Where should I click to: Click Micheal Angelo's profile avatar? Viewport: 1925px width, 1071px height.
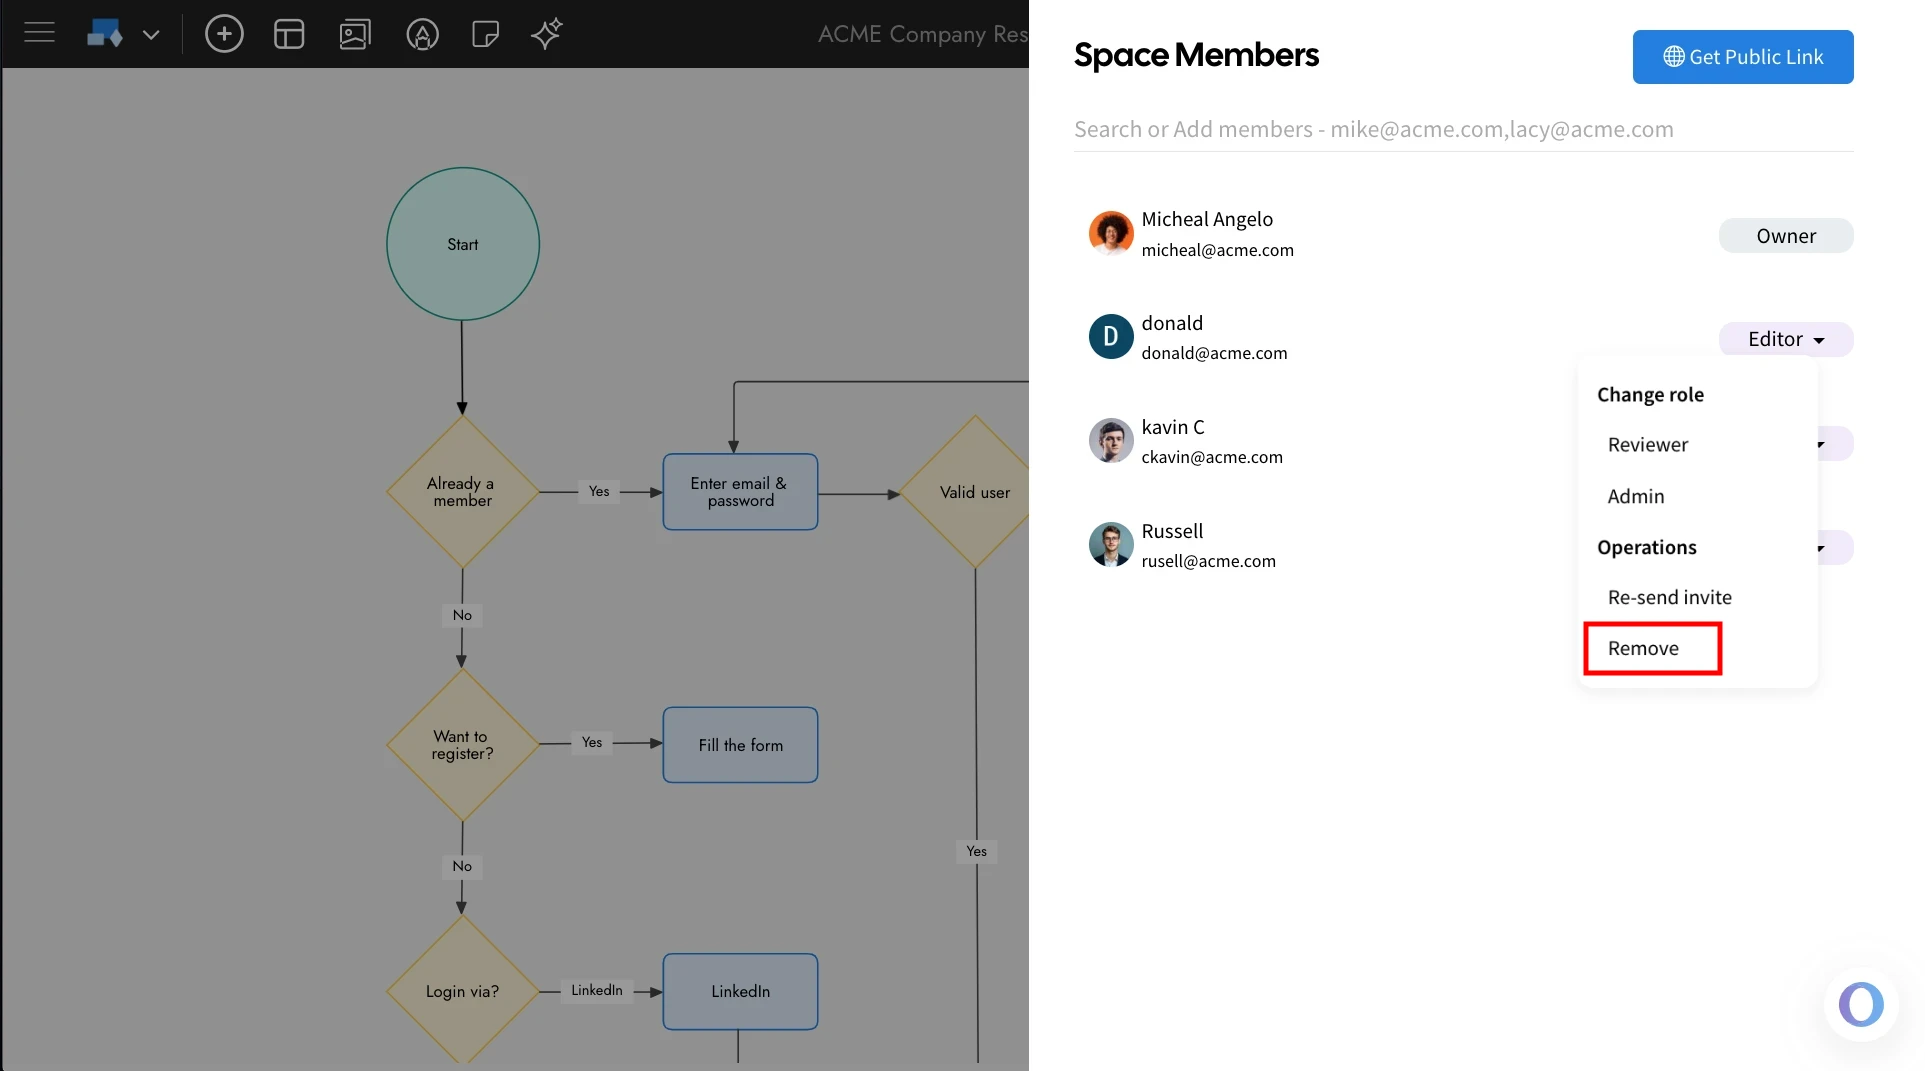pyautogui.click(x=1110, y=233)
